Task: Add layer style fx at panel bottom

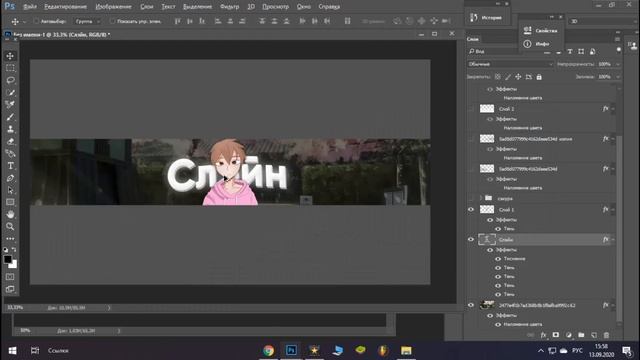Action: (543, 335)
